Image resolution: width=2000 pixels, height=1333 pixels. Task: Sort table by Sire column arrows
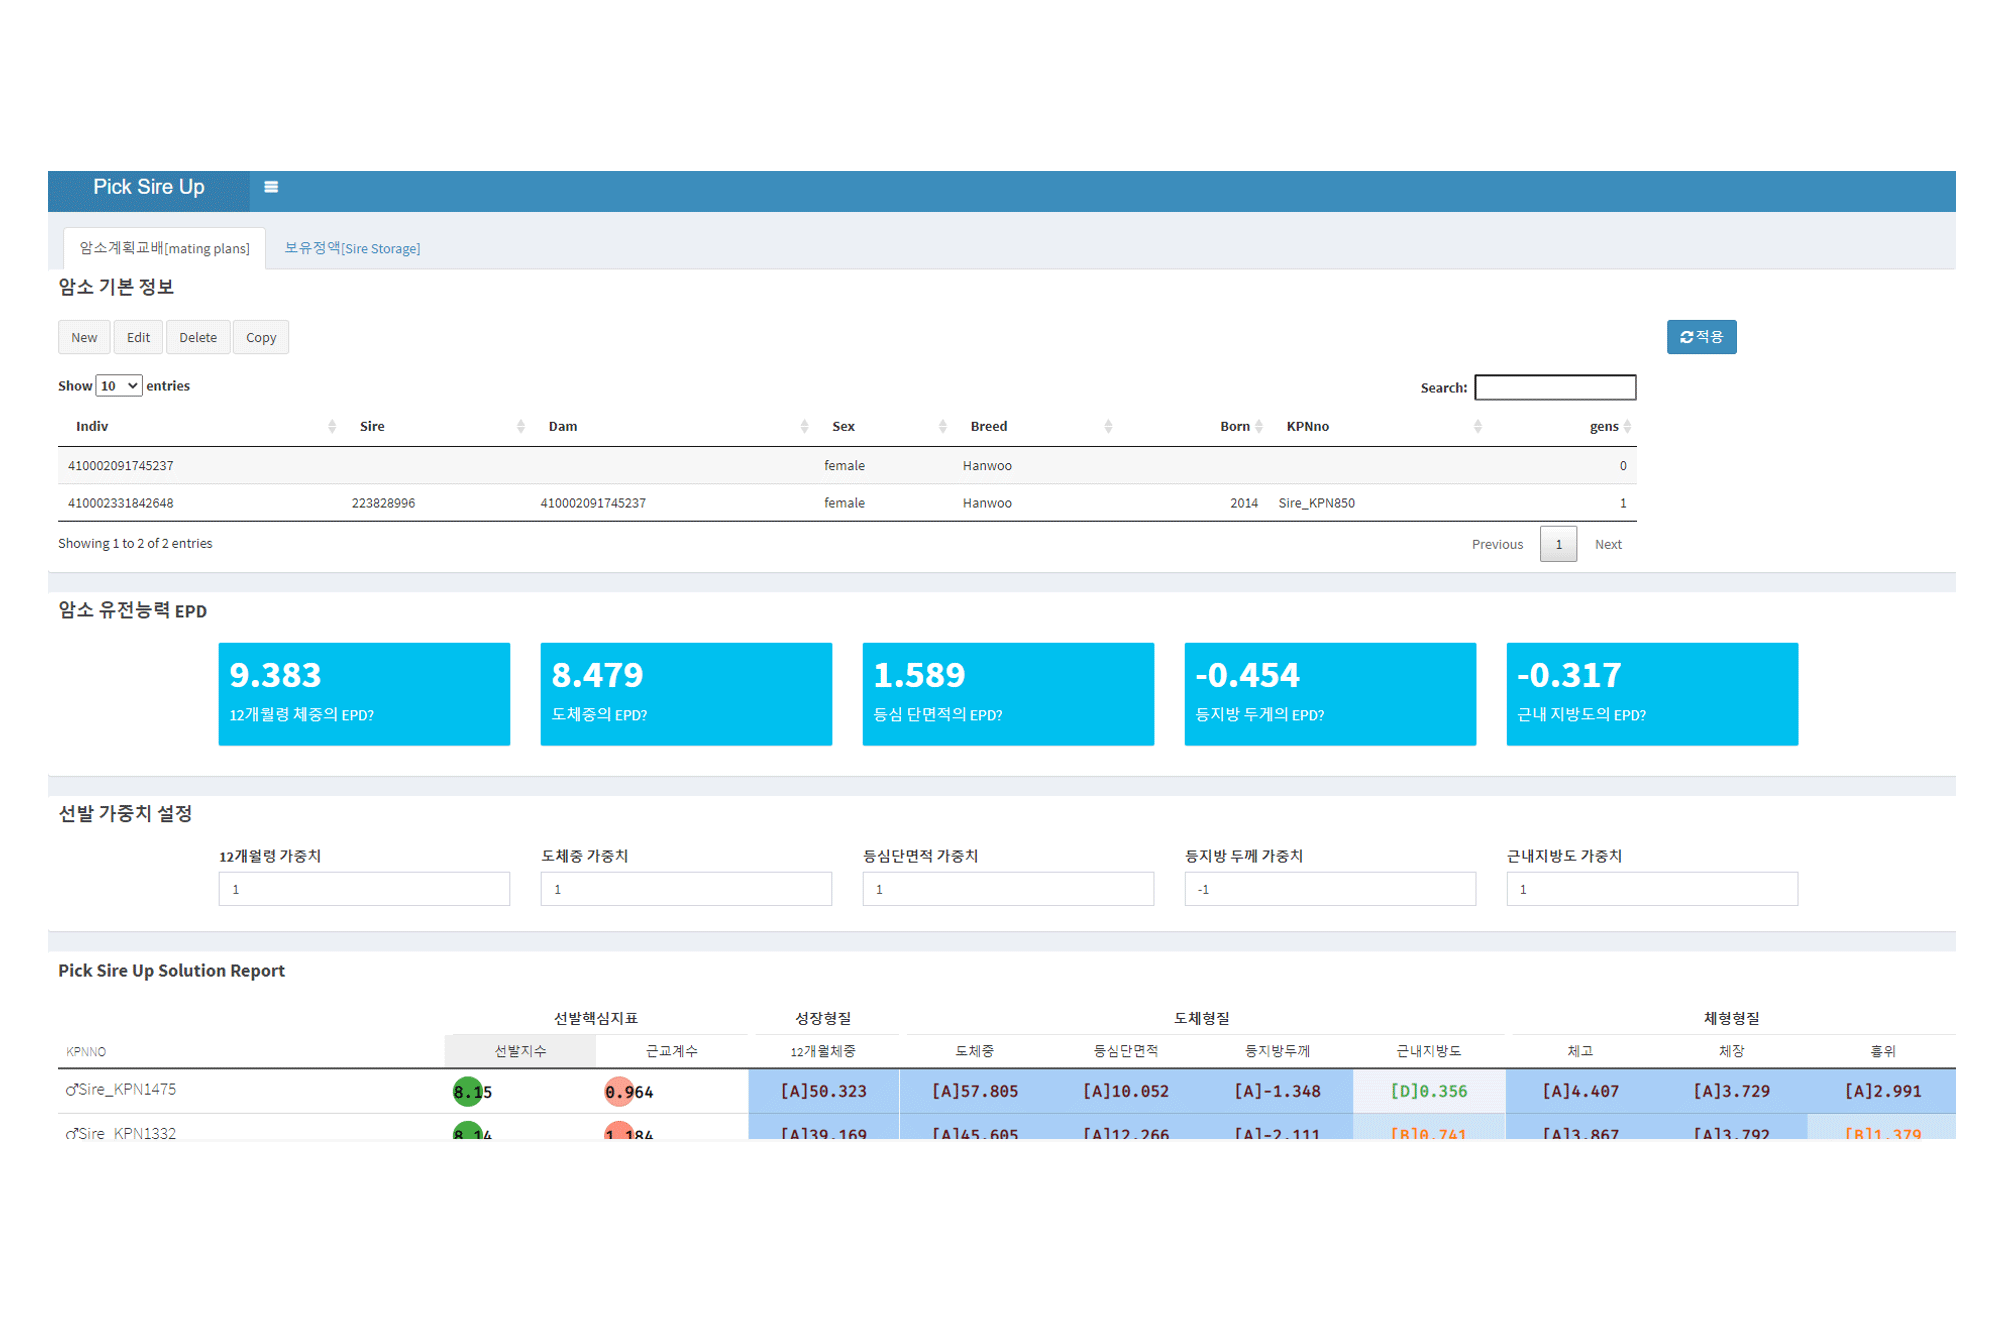pyautogui.click(x=520, y=427)
